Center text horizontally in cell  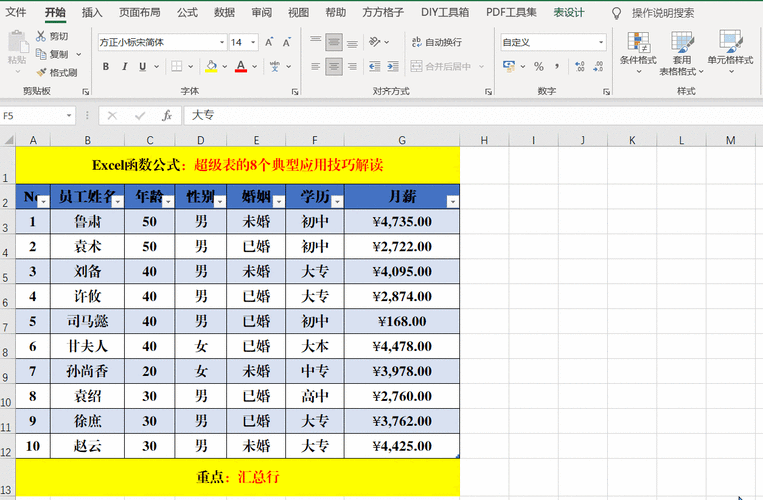point(334,67)
